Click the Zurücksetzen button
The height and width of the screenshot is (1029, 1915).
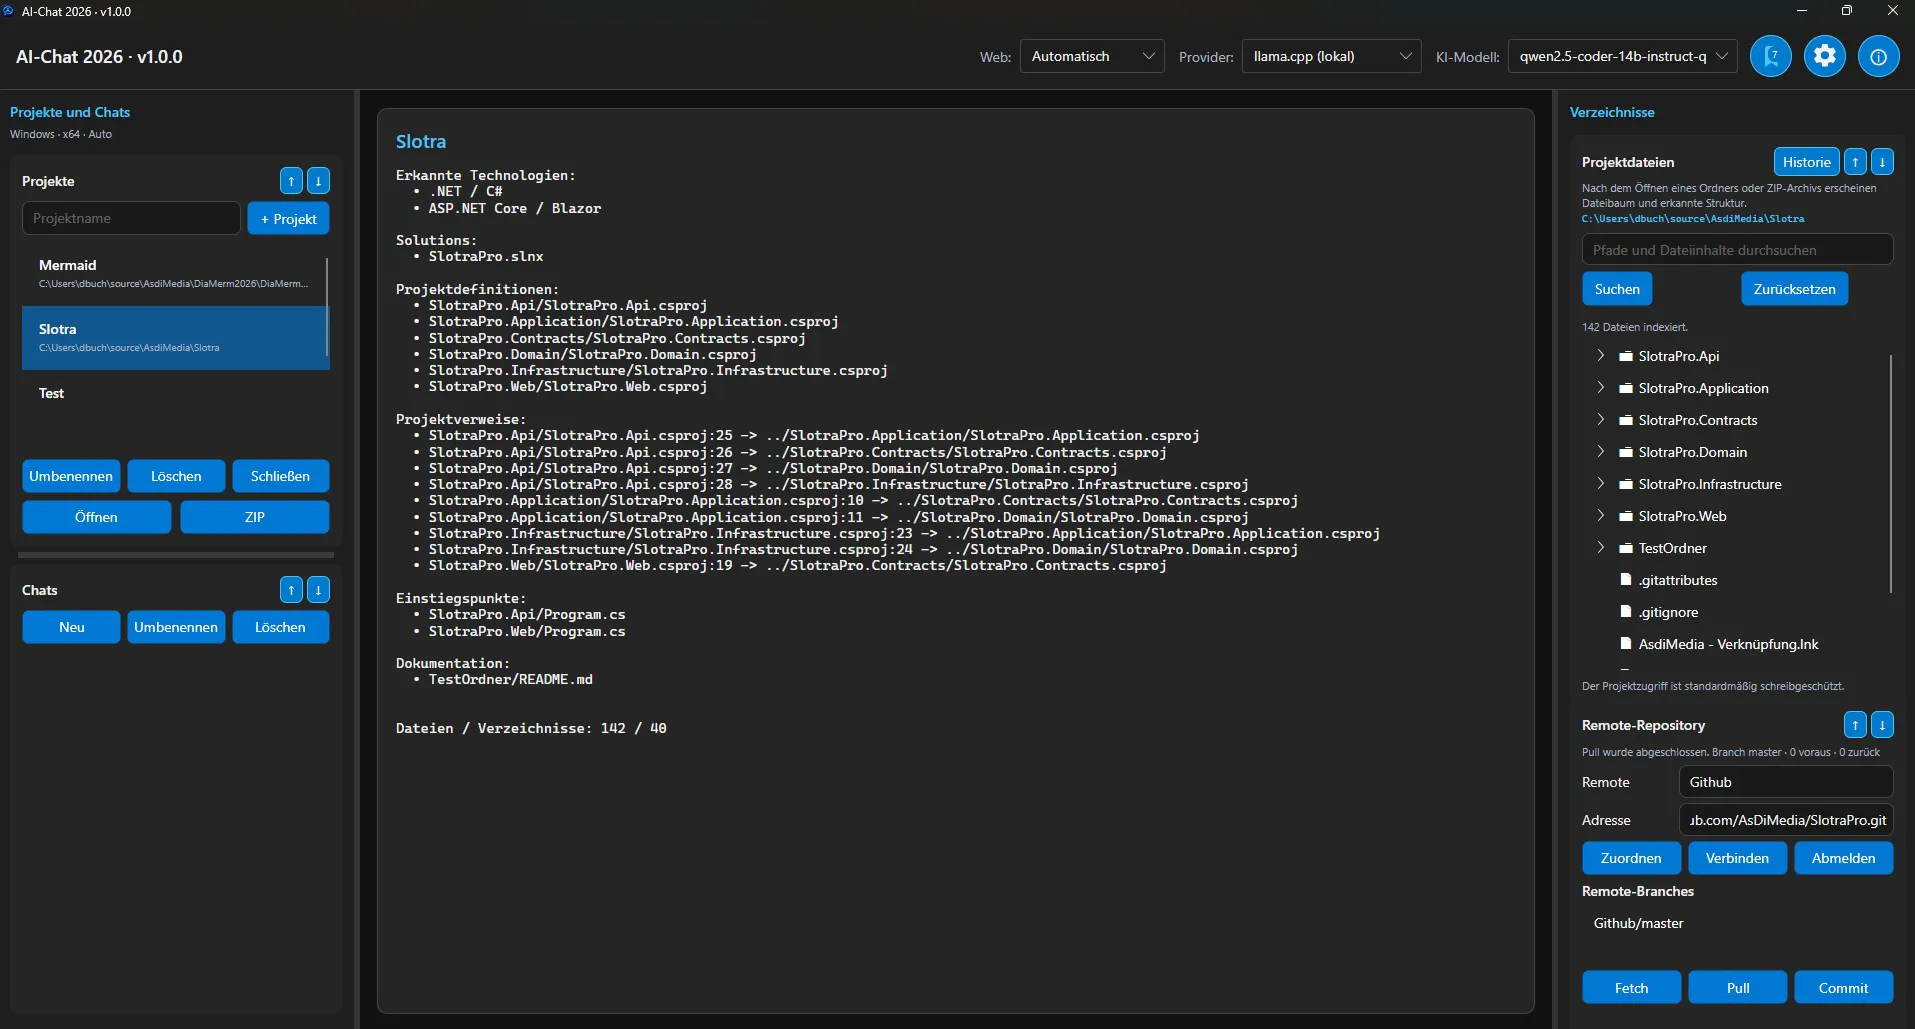coord(1794,289)
